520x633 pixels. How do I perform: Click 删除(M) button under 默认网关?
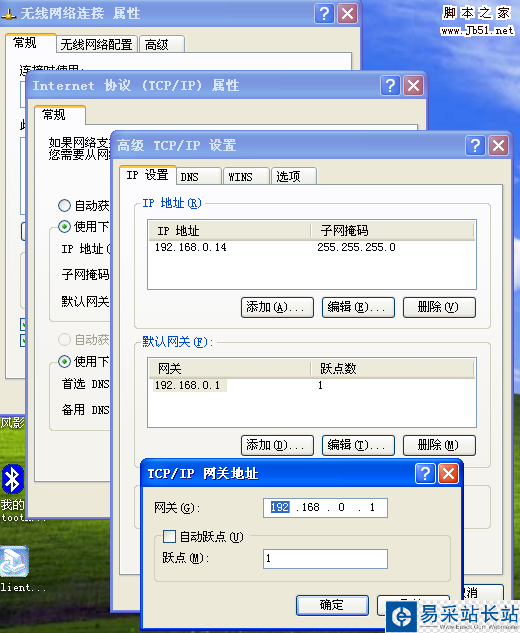[439, 445]
